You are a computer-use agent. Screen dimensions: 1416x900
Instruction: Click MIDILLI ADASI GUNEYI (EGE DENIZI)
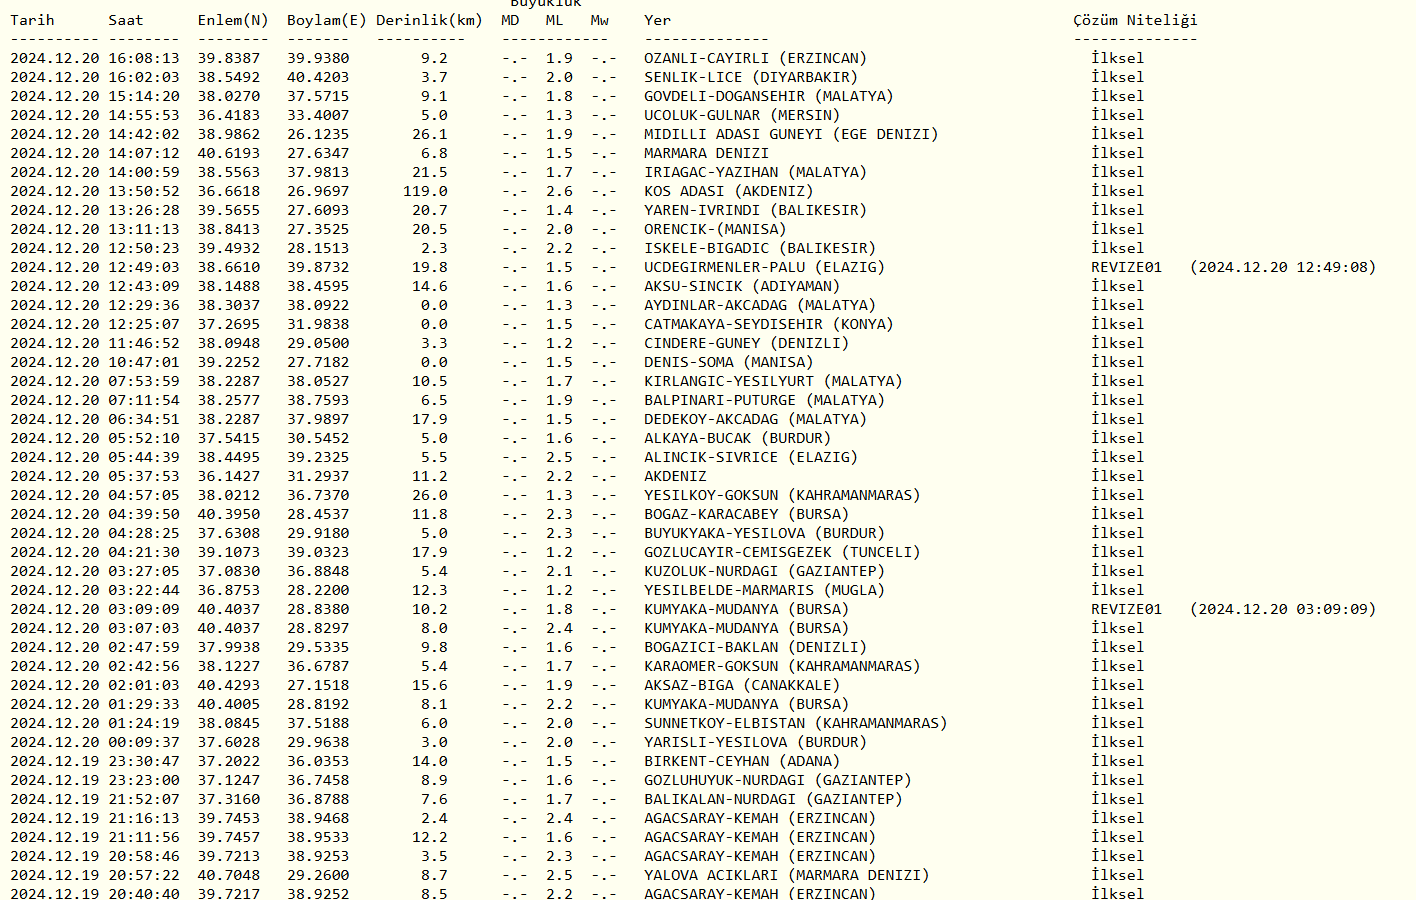(x=791, y=134)
